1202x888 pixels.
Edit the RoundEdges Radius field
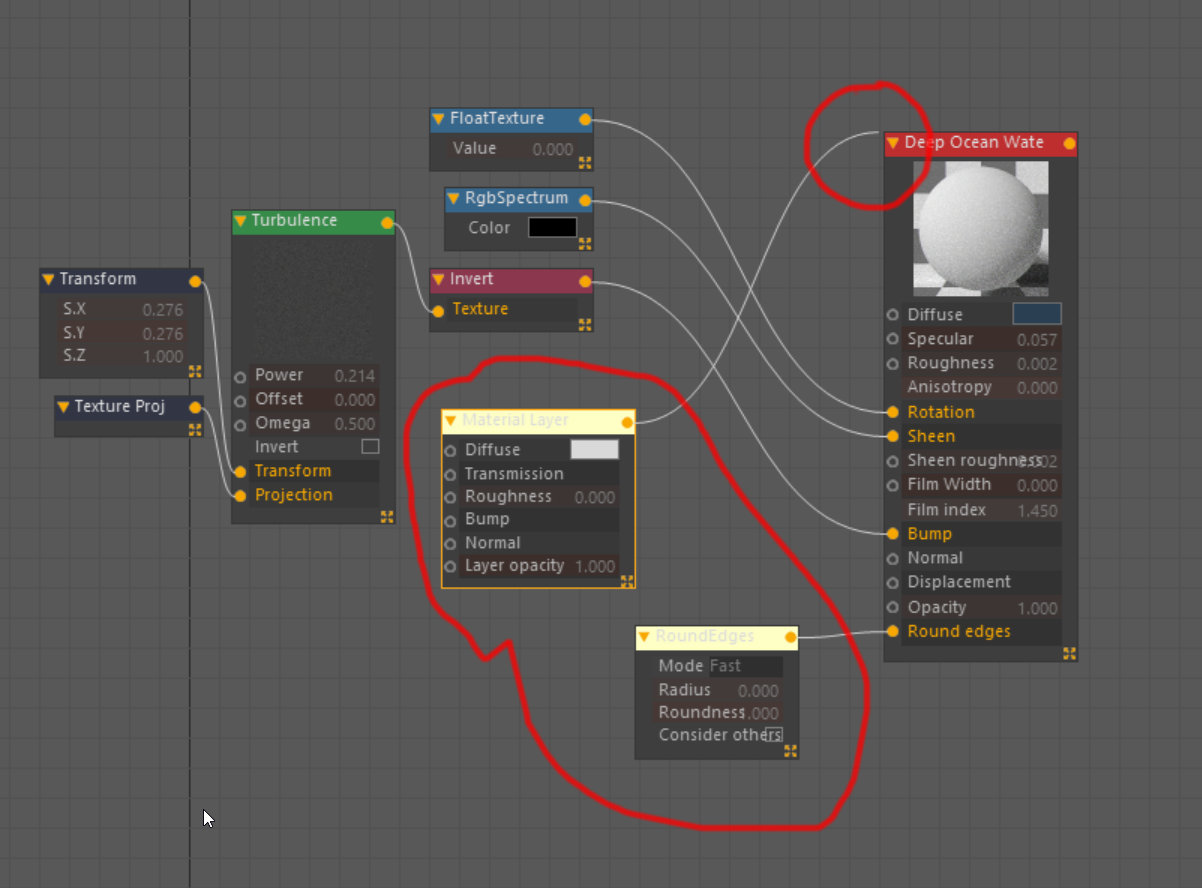[717, 690]
